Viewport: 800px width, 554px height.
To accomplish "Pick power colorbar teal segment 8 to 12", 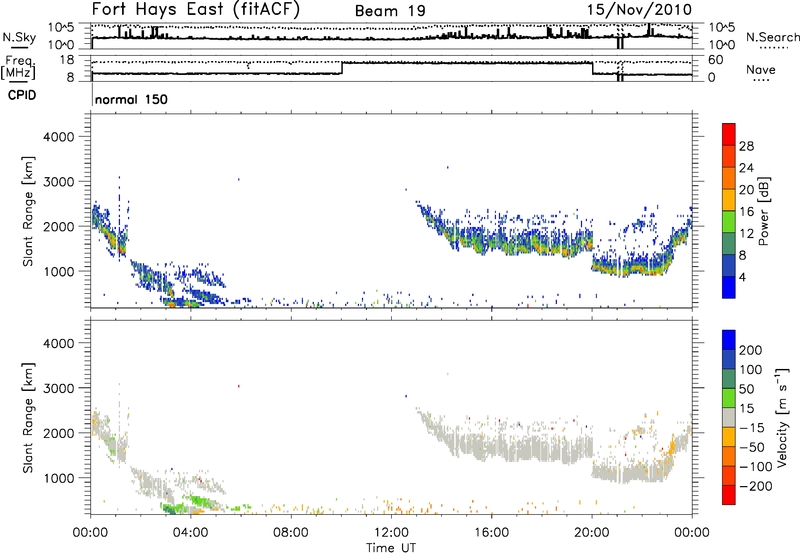I will (729, 243).
